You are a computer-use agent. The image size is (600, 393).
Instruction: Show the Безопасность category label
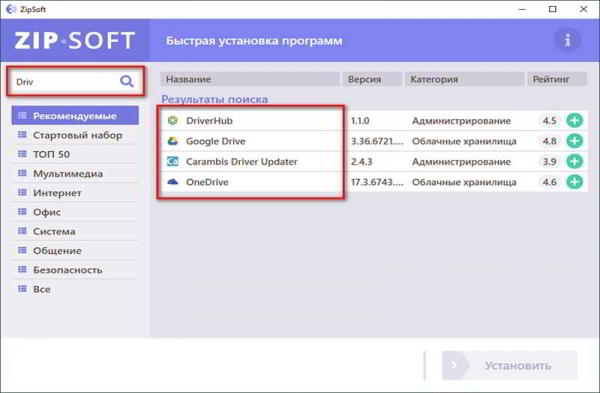click(67, 270)
